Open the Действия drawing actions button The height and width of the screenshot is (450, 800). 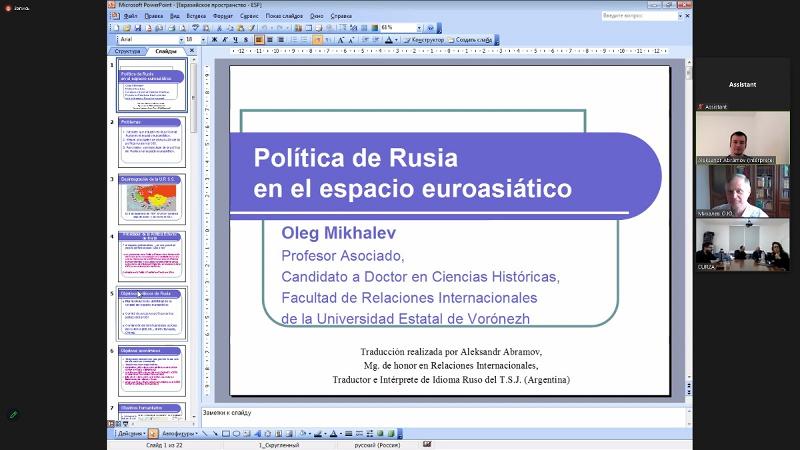click(x=130, y=434)
